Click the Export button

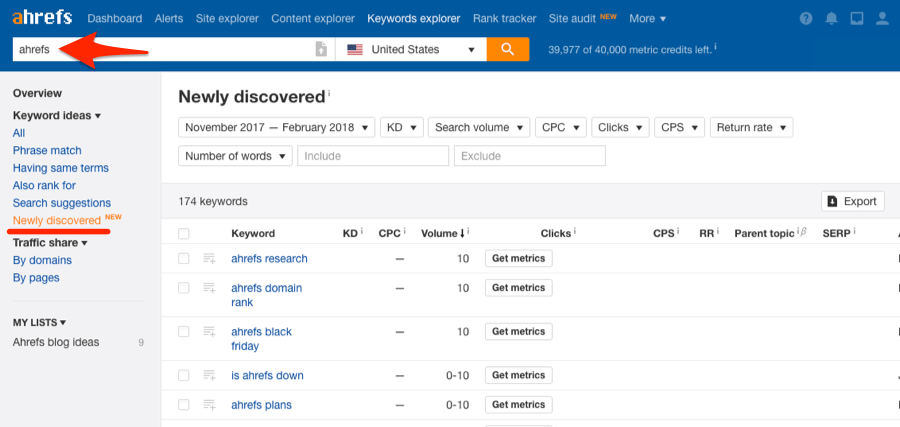853,201
